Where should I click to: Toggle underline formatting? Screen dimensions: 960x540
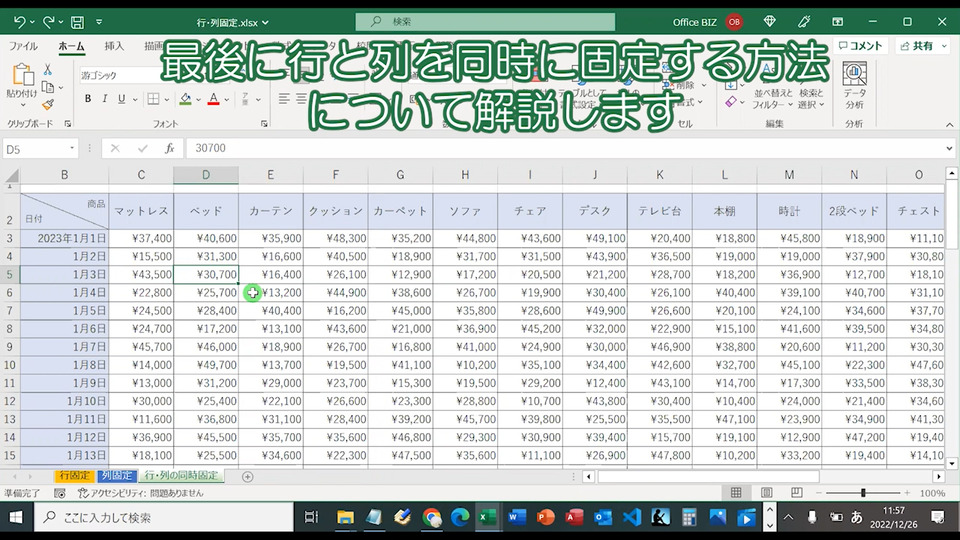(121, 99)
